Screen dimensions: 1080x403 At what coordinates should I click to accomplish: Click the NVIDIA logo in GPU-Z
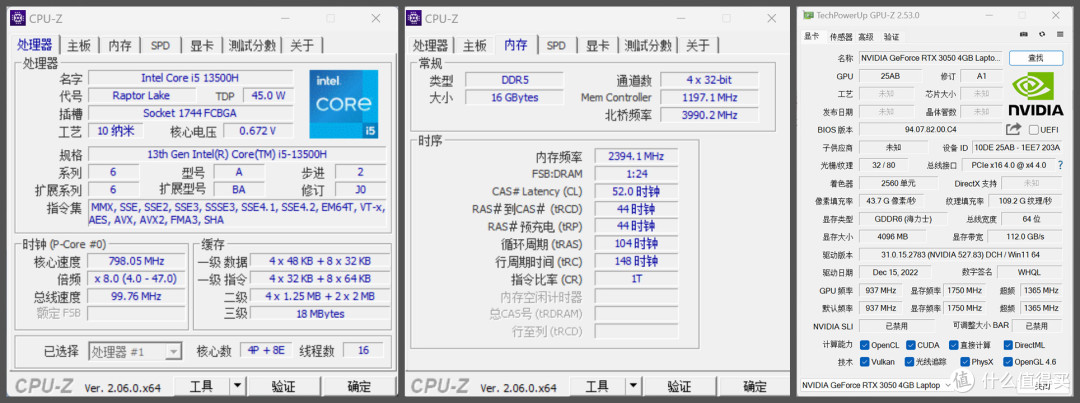tap(1035, 95)
